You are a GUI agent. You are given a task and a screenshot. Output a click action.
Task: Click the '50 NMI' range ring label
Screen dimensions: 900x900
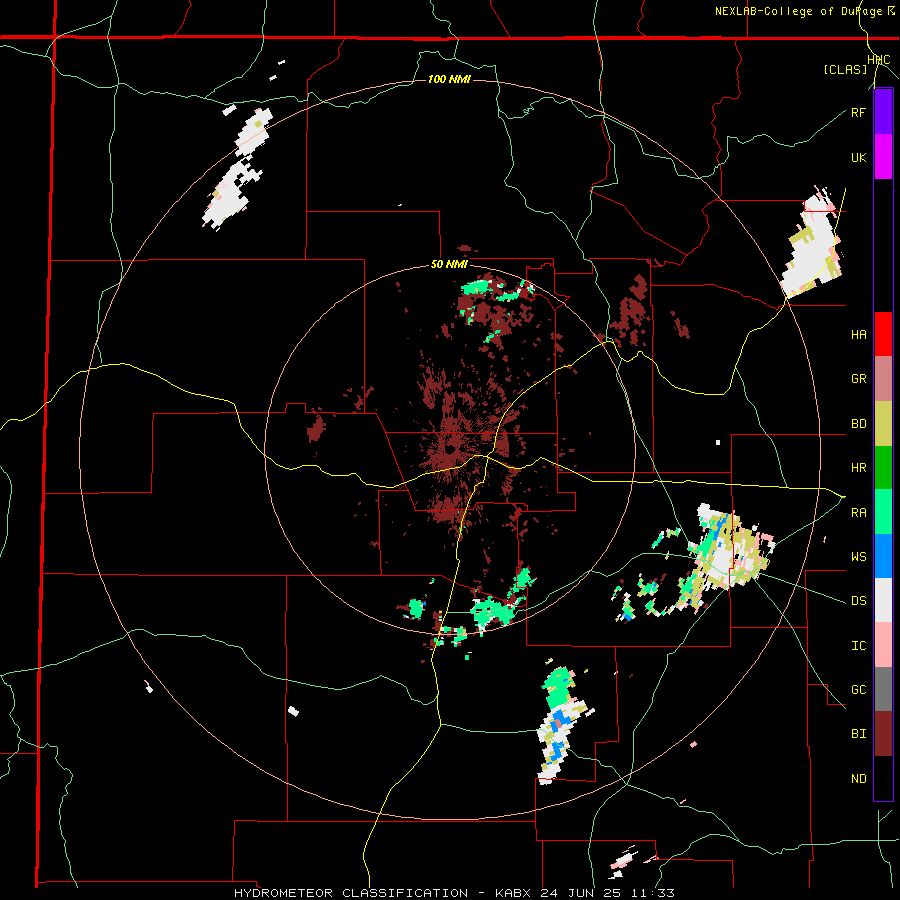[x=449, y=265]
